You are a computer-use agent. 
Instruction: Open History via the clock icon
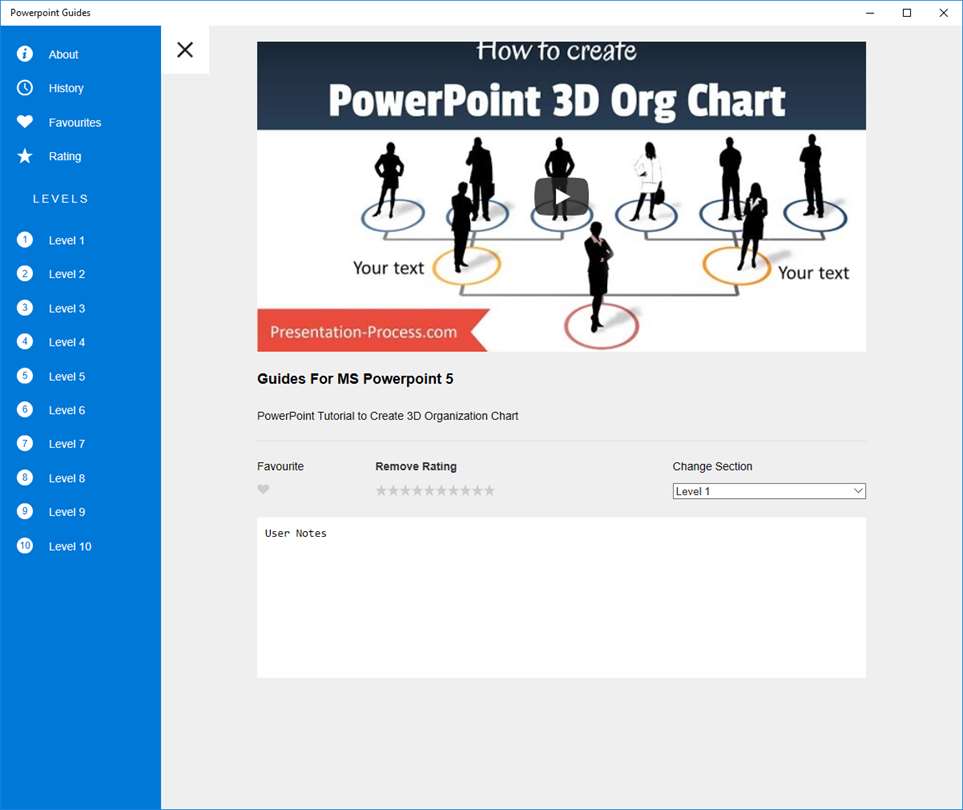pos(25,88)
